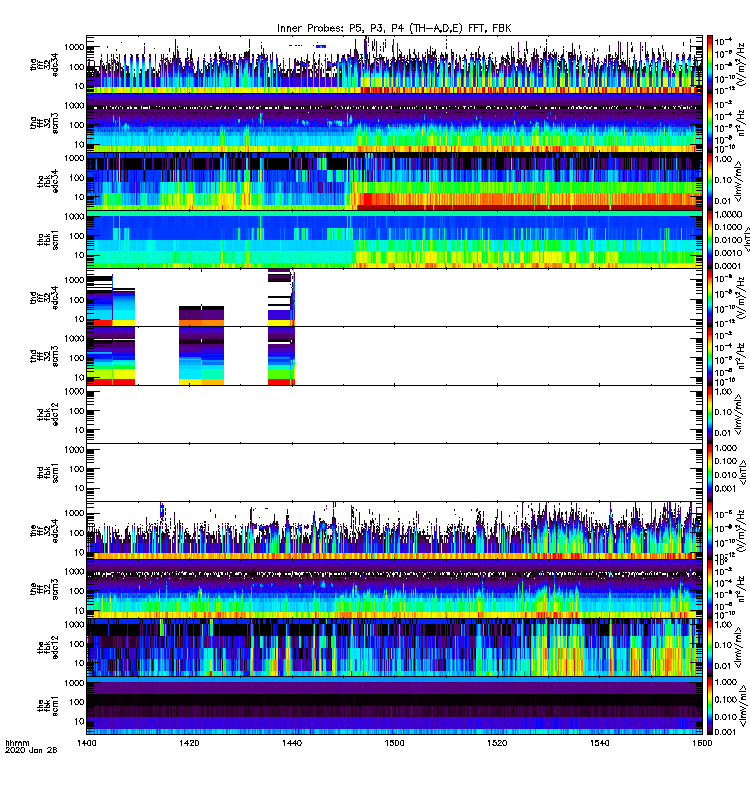Click the 1440 time tick label
Viewport: 750px width, 800px height.
292,743
